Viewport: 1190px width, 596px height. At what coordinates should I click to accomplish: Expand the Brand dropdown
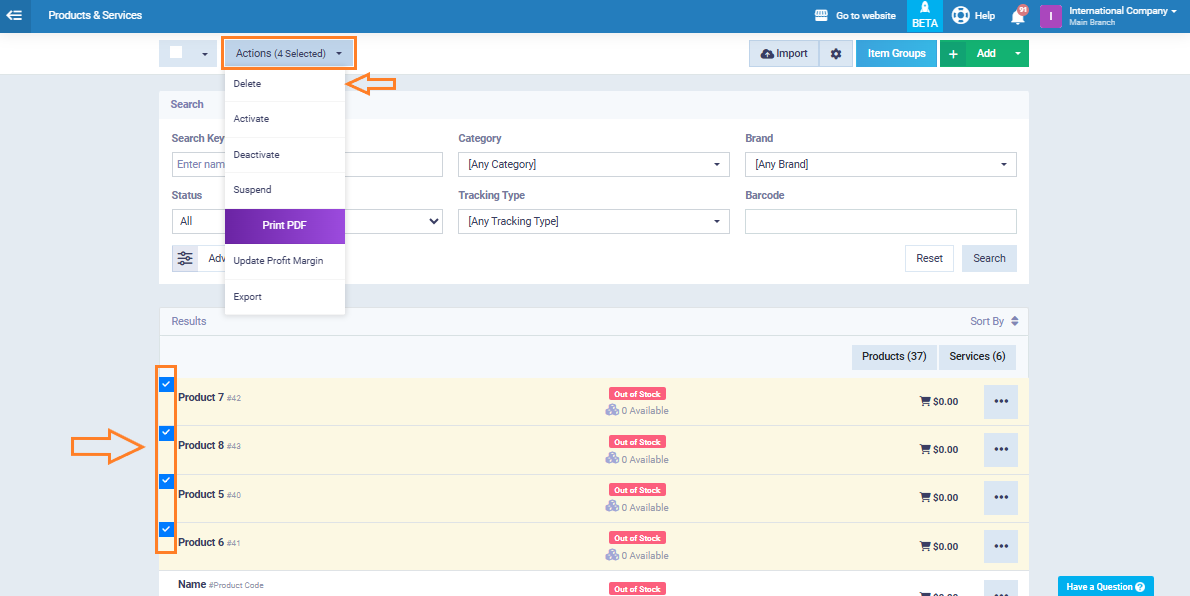880,164
